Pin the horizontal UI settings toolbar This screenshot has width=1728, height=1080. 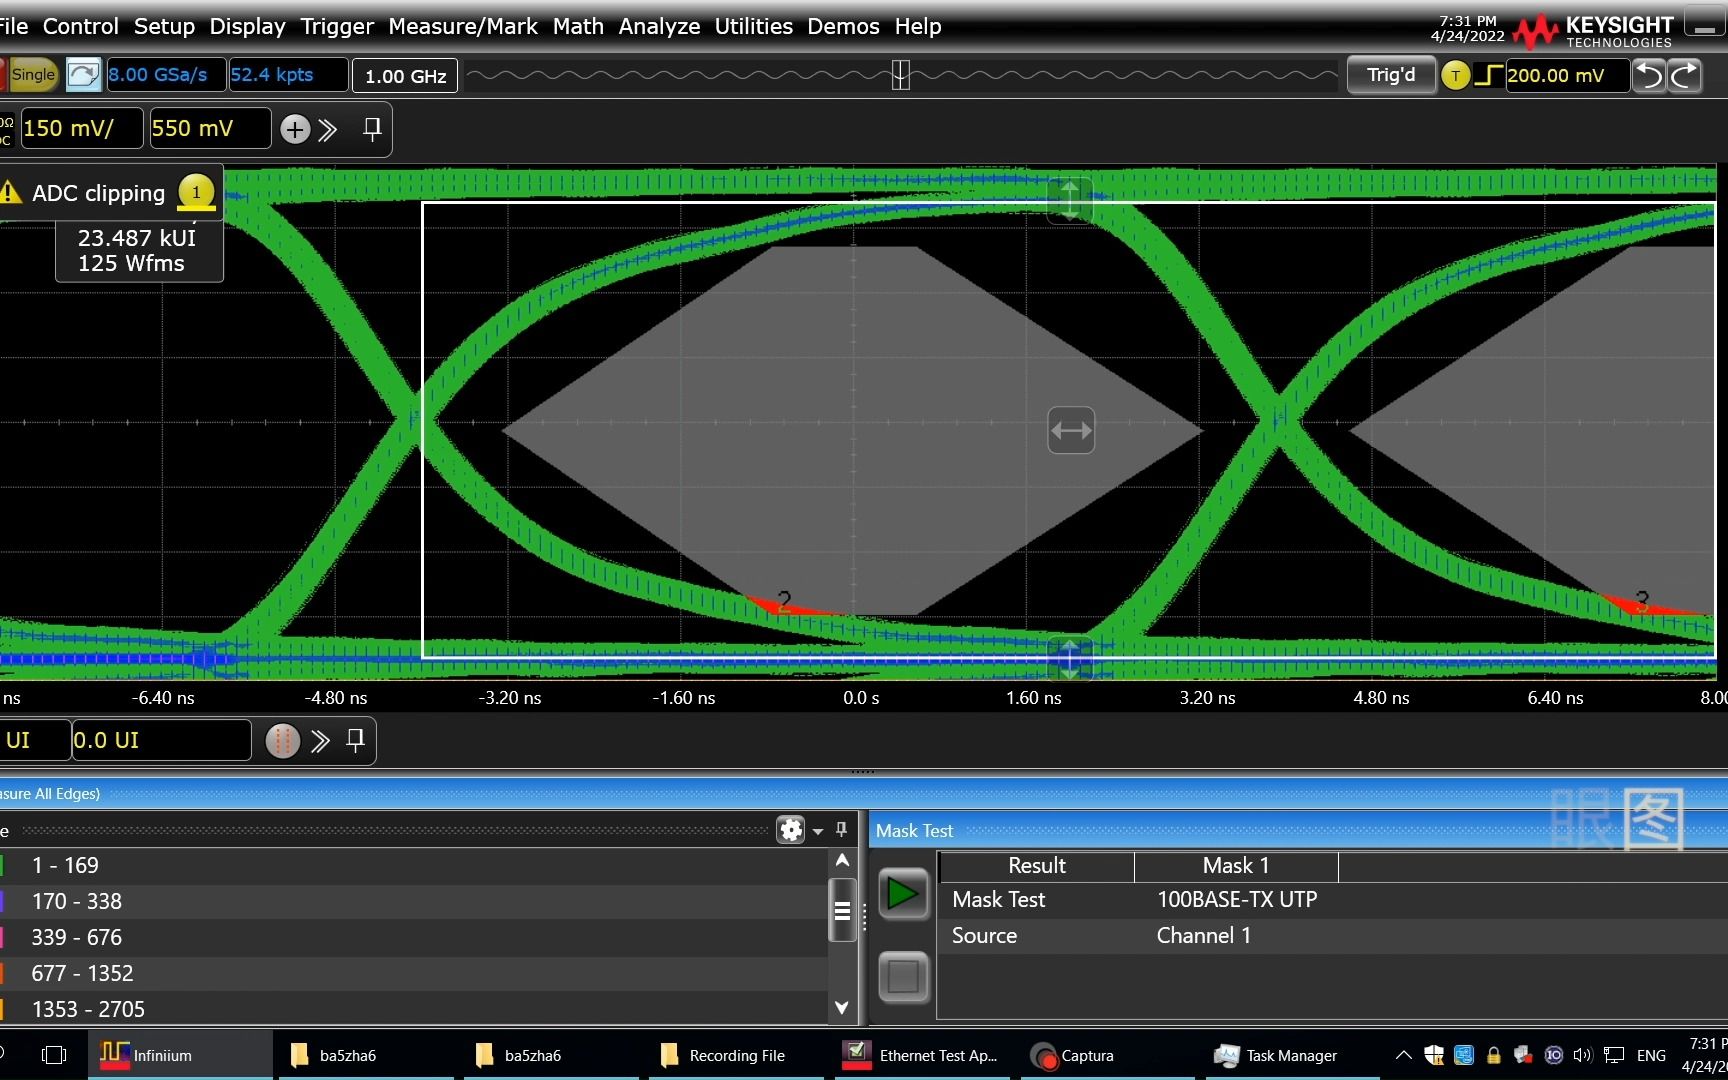(x=355, y=740)
